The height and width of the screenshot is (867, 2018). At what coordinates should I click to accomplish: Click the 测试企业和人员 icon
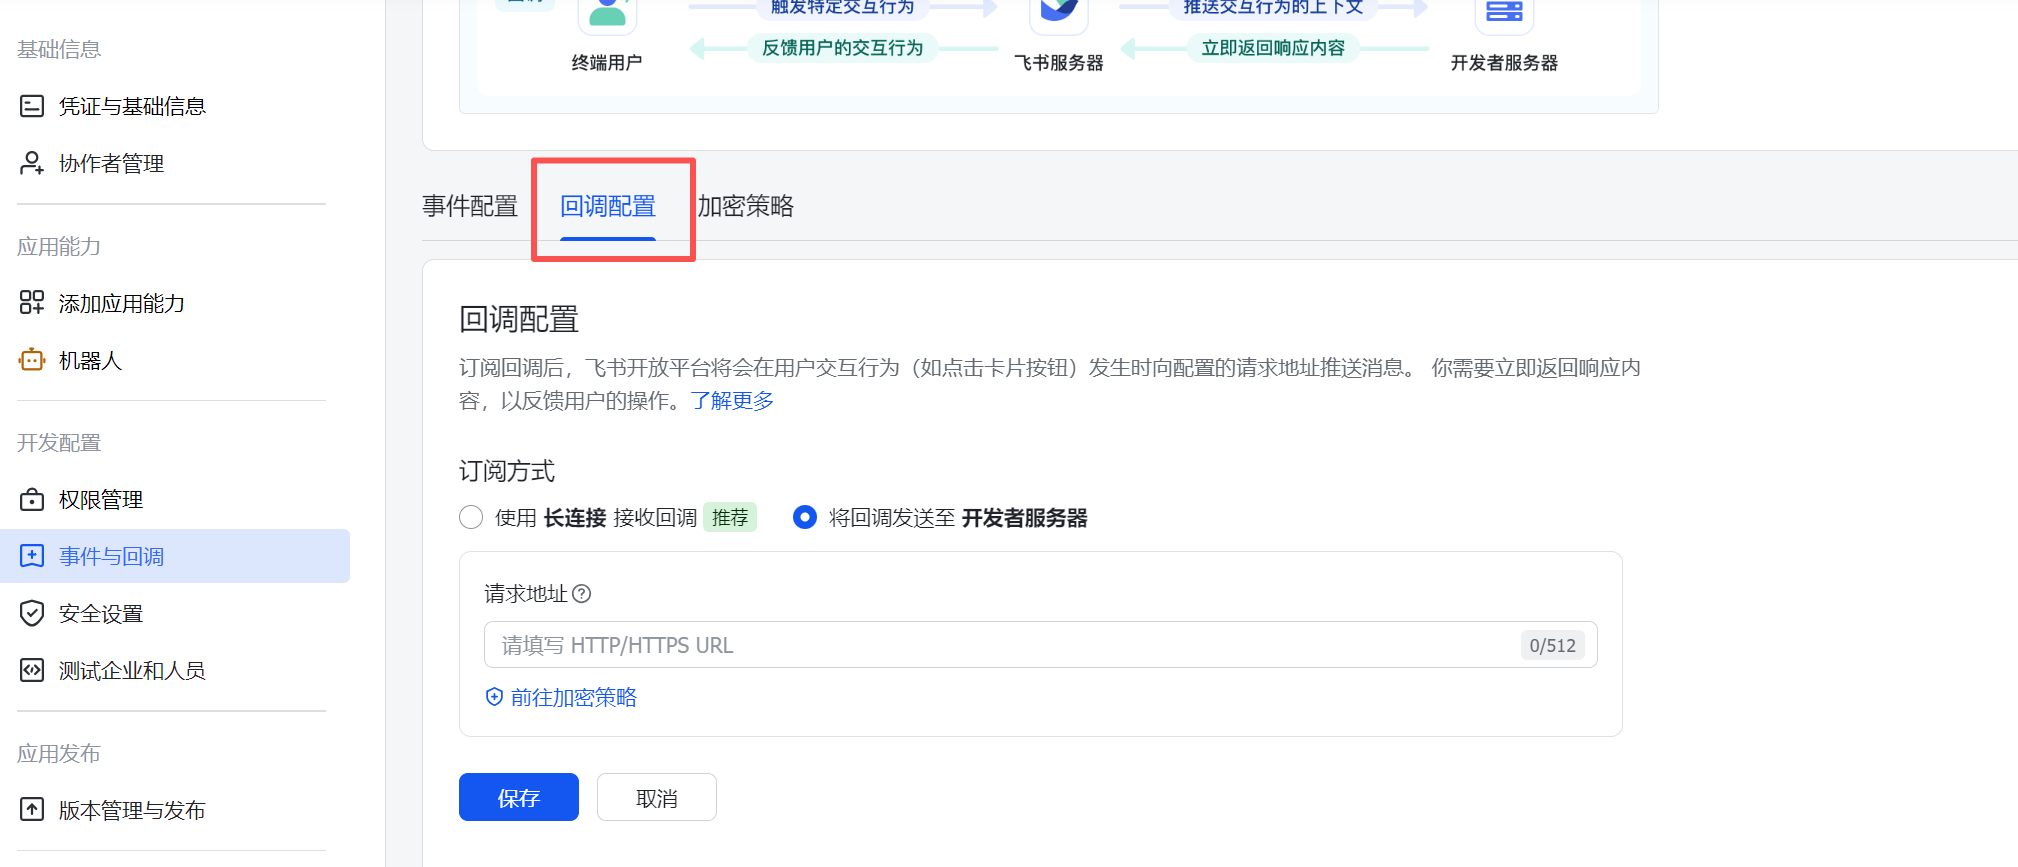(x=32, y=670)
